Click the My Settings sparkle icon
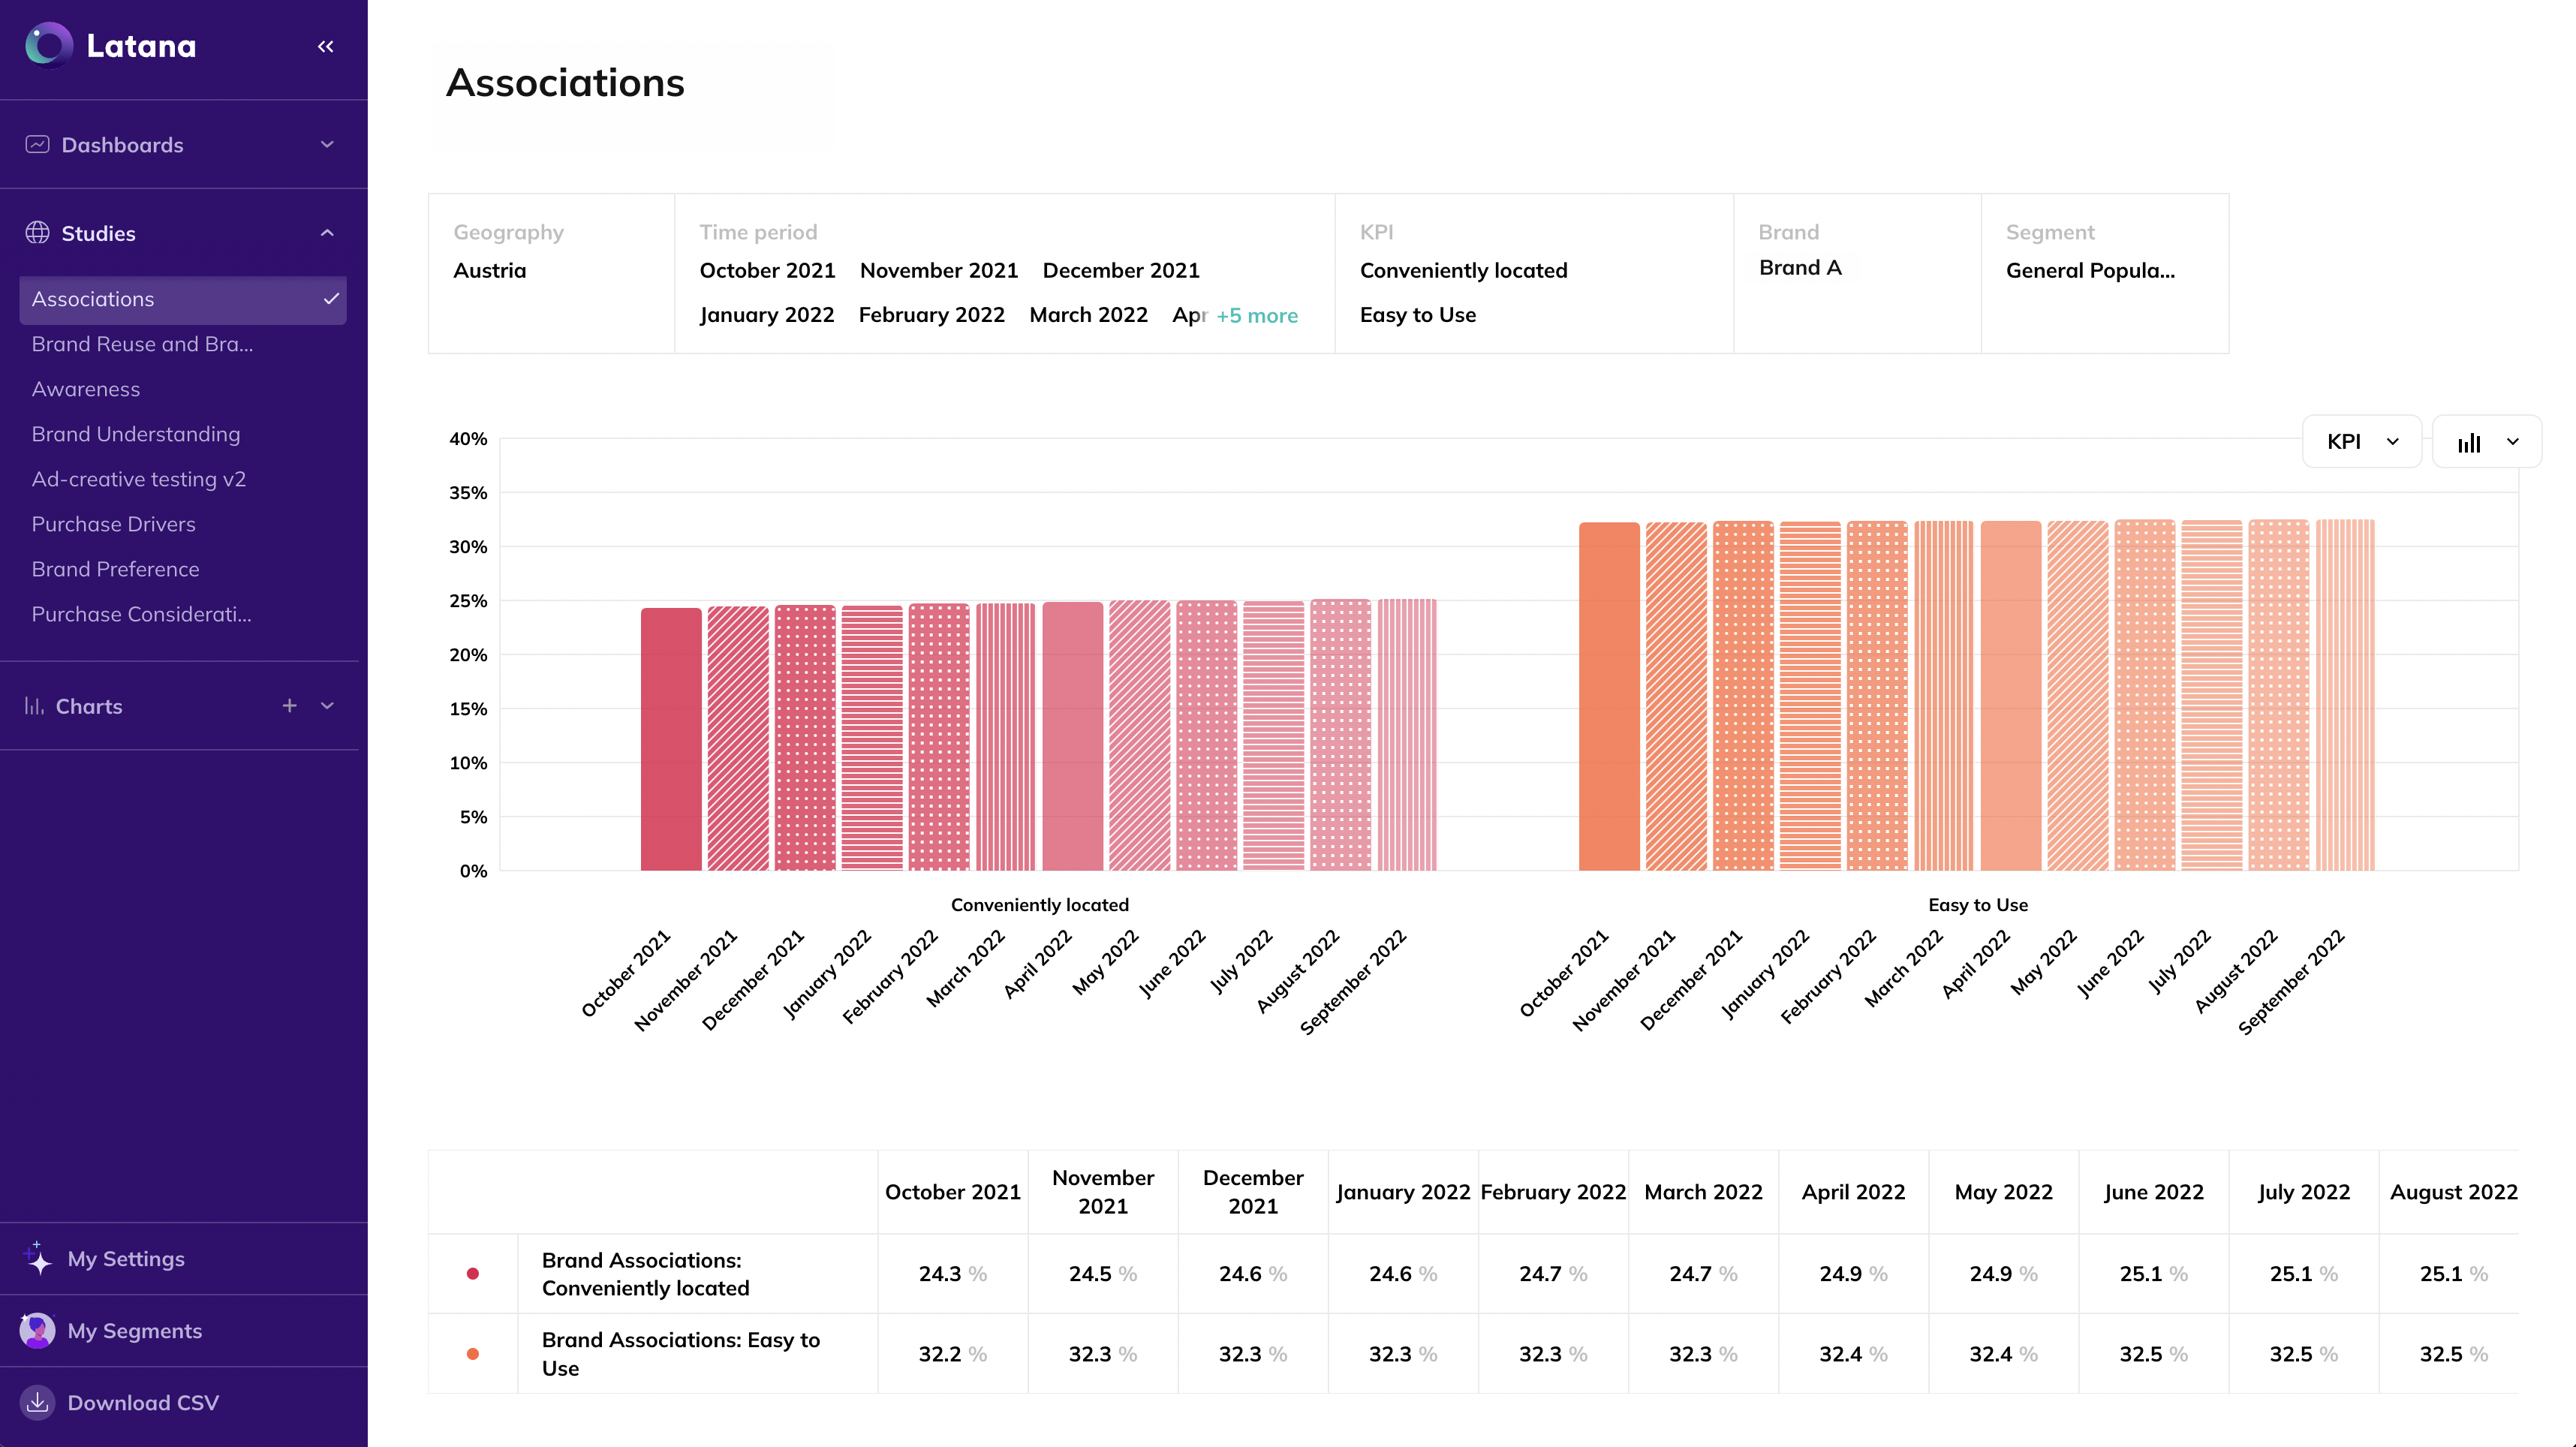Screen dimensions: 2576x1447 pyautogui.click(x=37, y=1258)
